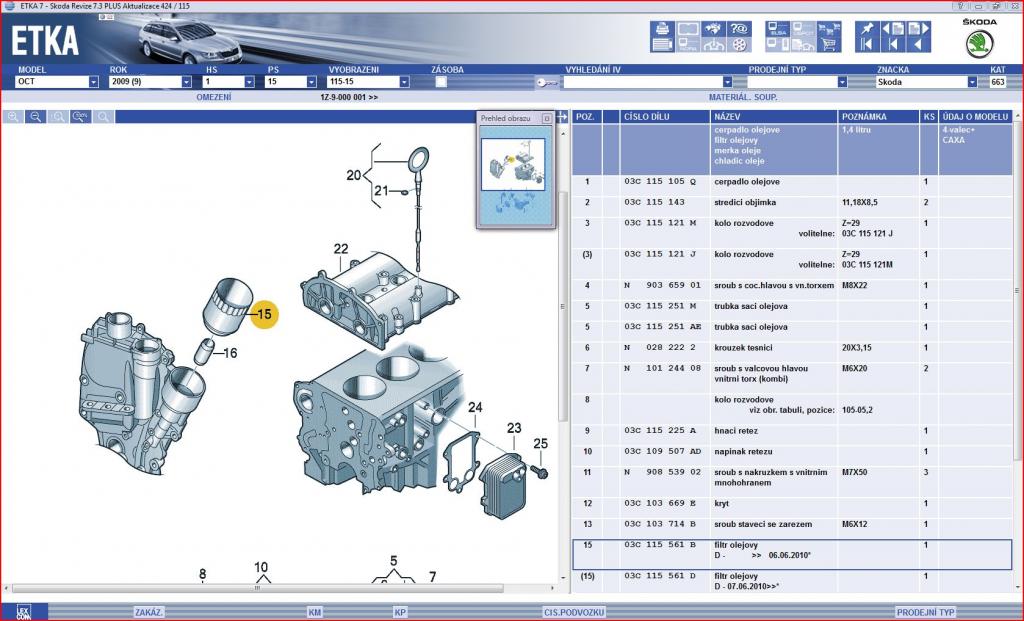The height and width of the screenshot is (621, 1024).
Task: Toggle the ZÁSOBA checkbox
Action: point(441,82)
